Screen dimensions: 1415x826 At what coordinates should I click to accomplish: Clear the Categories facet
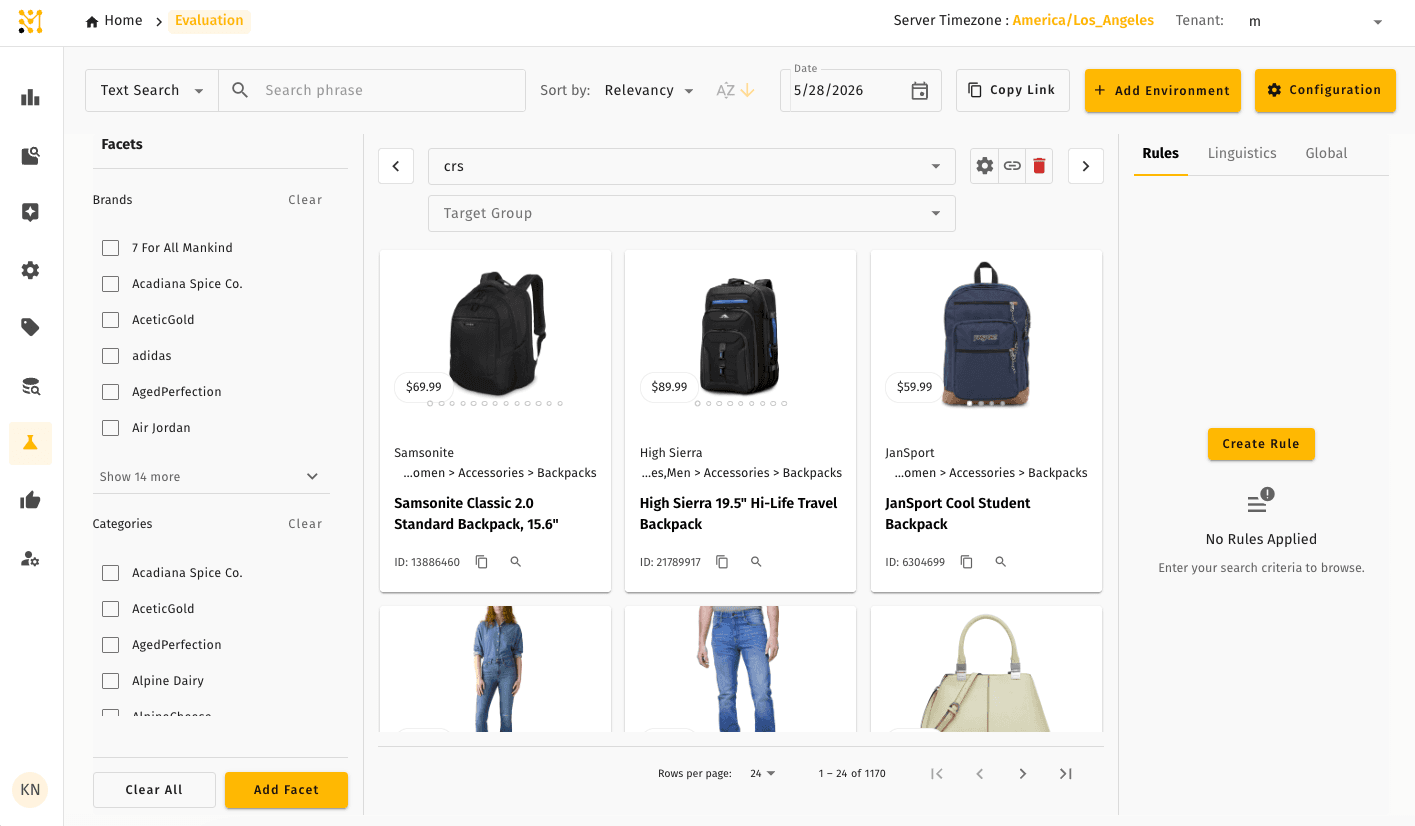305,524
